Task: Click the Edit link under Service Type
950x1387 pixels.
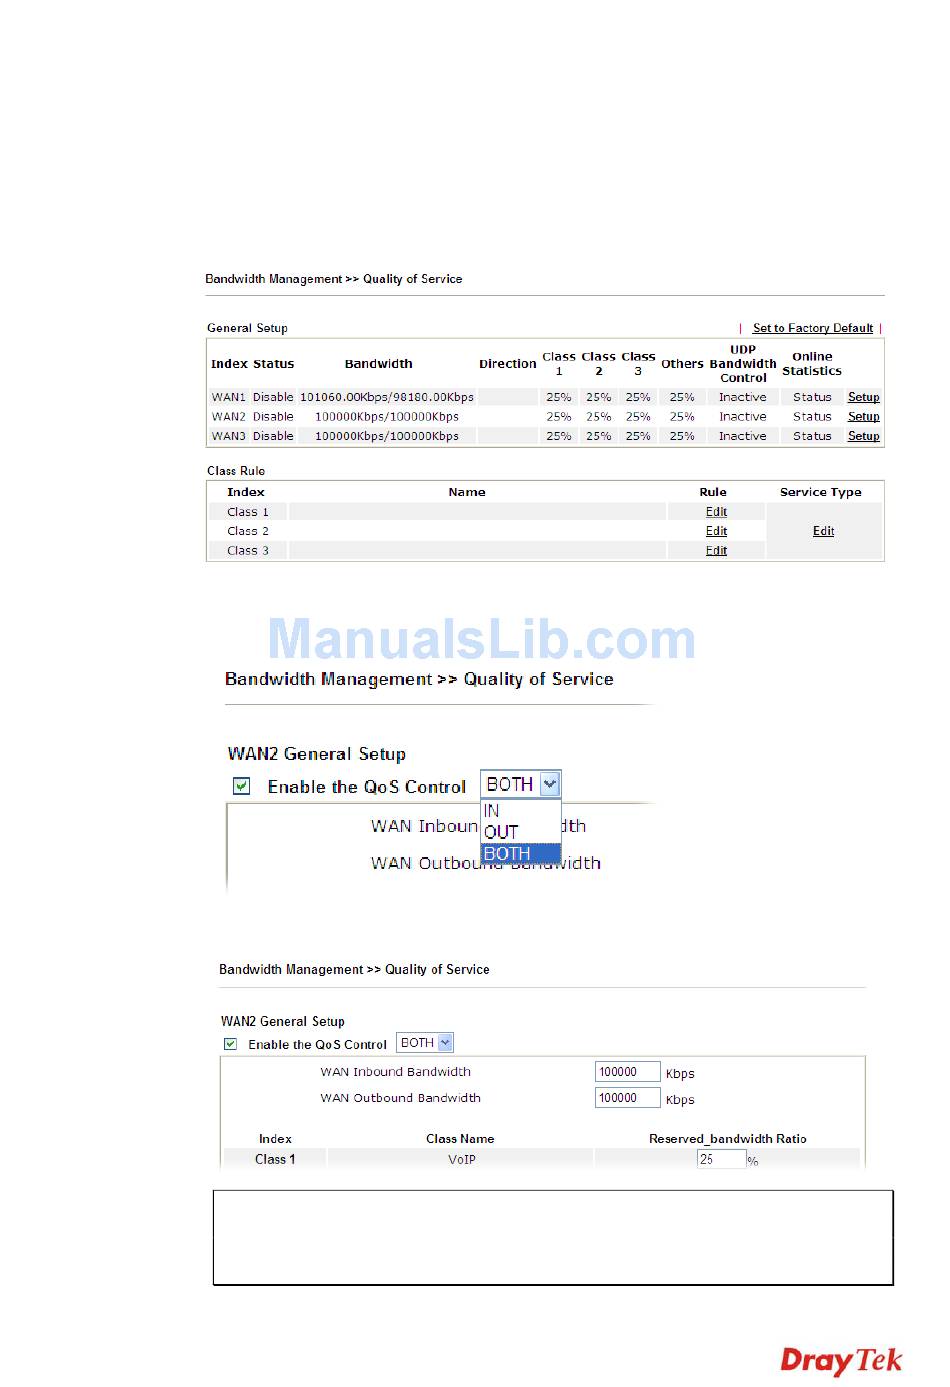Action: (823, 531)
